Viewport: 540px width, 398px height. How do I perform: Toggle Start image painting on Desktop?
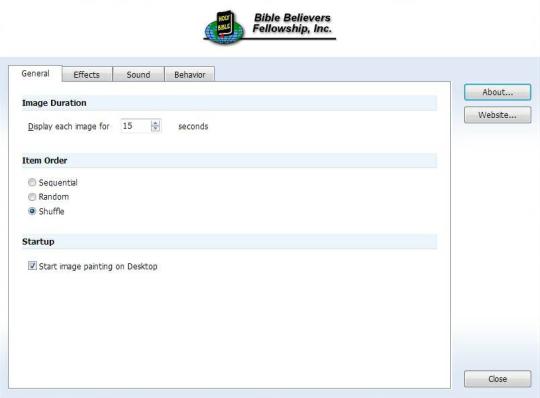pos(93,266)
